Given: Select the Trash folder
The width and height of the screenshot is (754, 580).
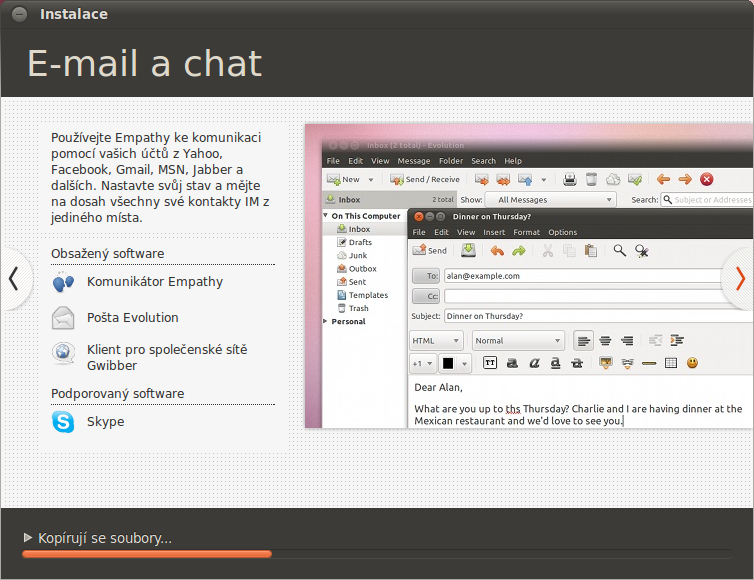Looking at the screenshot, I should tap(353, 308).
